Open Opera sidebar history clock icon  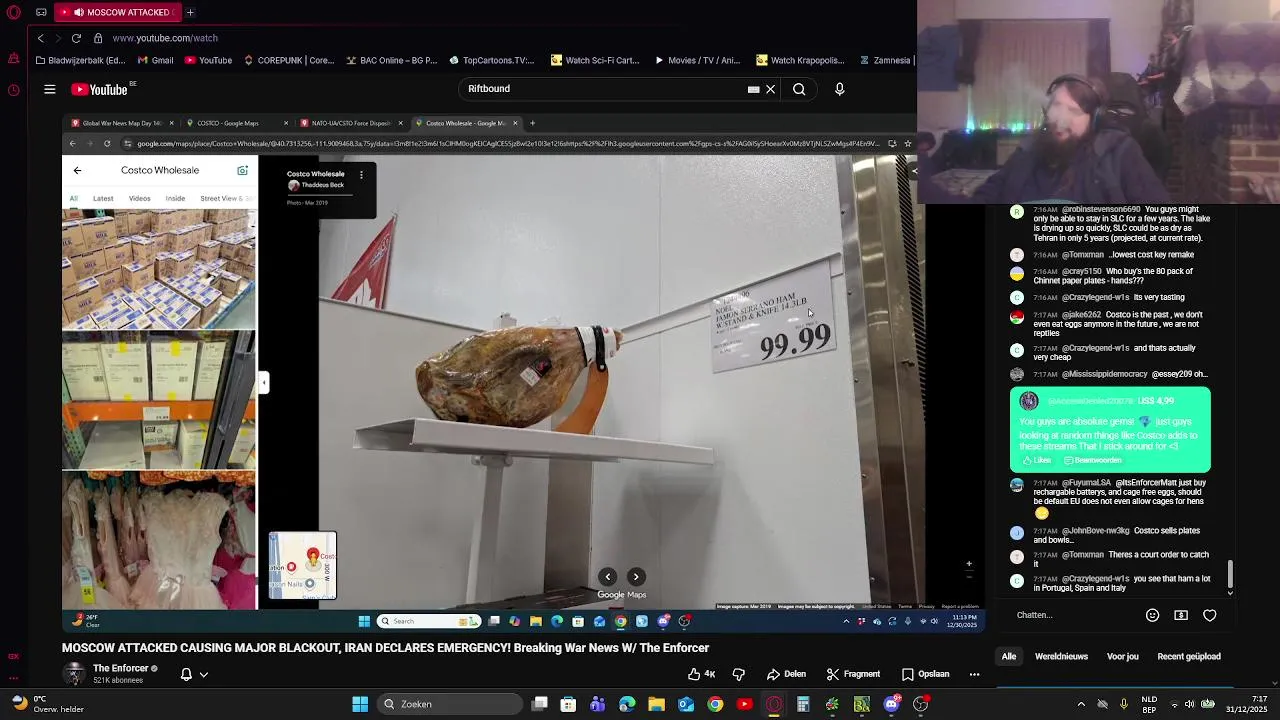click(x=14, y=90)
